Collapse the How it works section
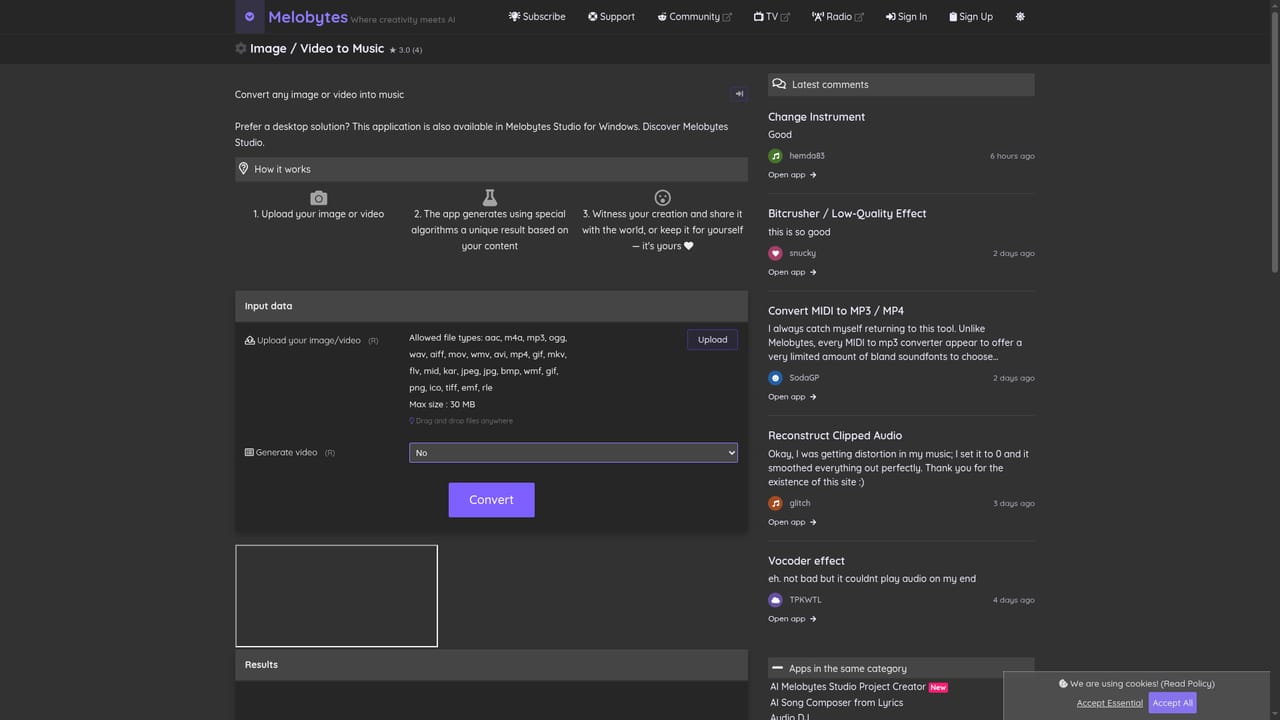 tap(491, 169)
